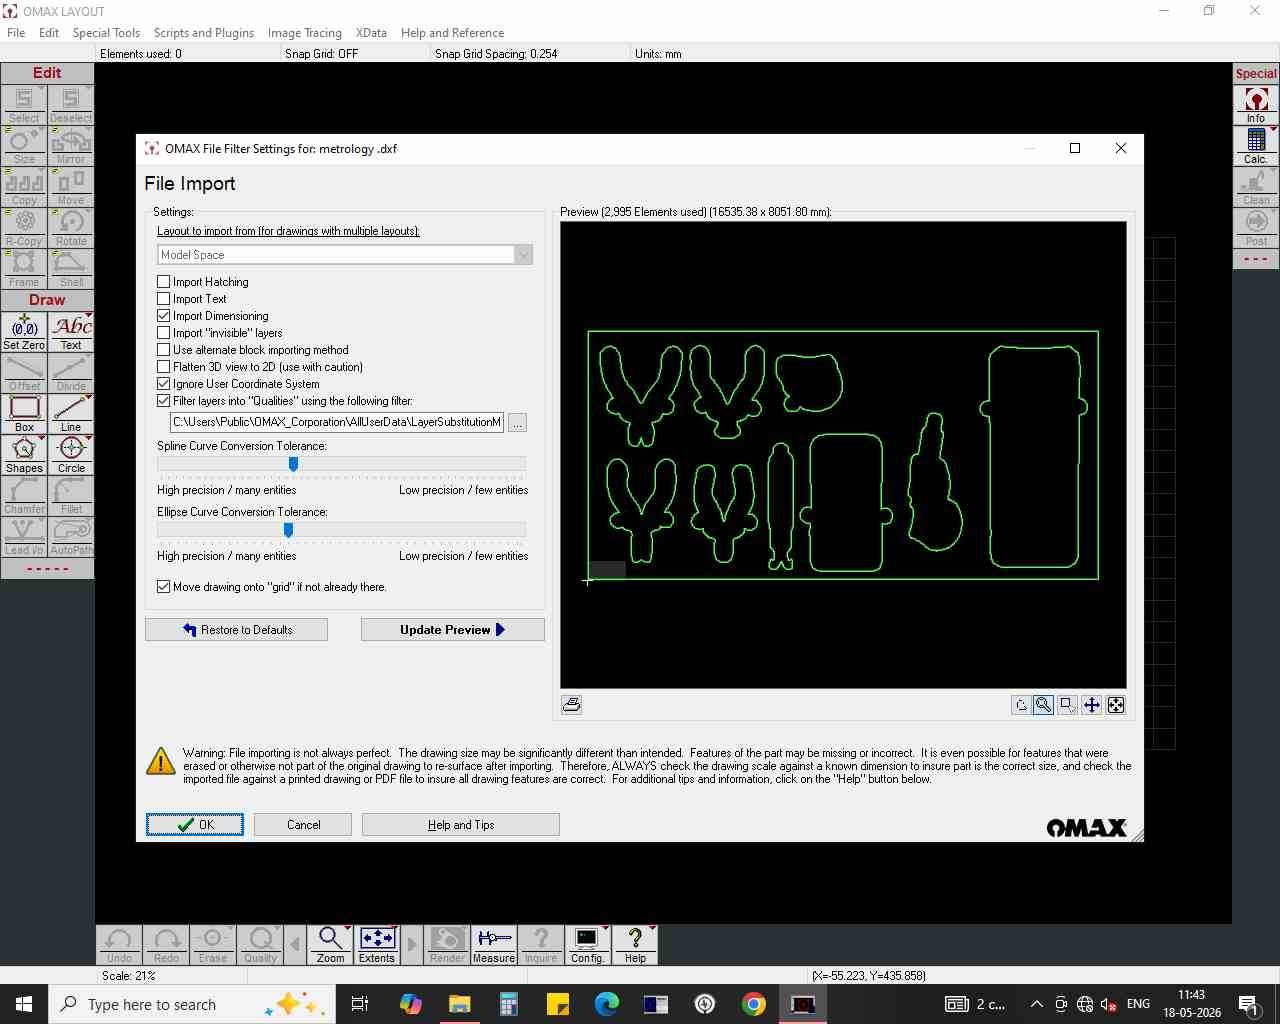This screenshot has height=1024, width=1280.
Task: Click the Ellipse Curve Conversion Tolerance slider
Action: click(341, 530)
